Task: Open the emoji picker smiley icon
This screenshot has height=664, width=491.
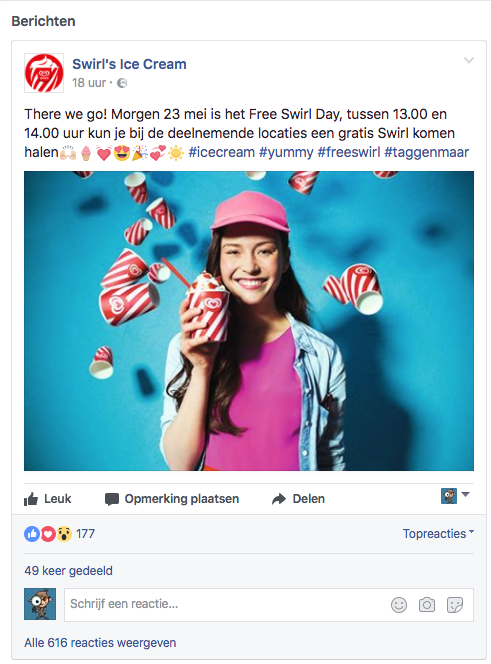Action: [x=399, y=605]
